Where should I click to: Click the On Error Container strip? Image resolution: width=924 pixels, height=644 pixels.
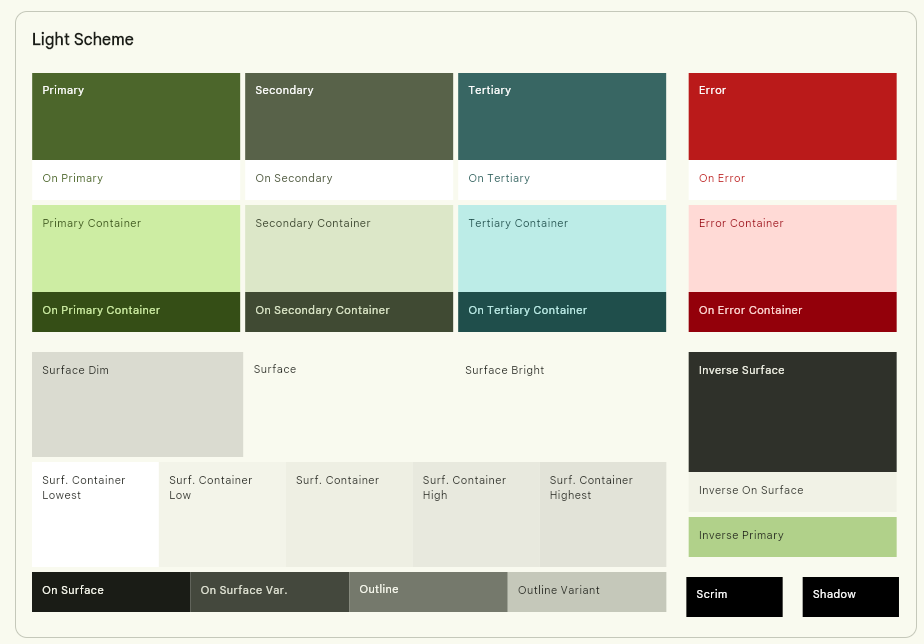[x=792, y=311]
